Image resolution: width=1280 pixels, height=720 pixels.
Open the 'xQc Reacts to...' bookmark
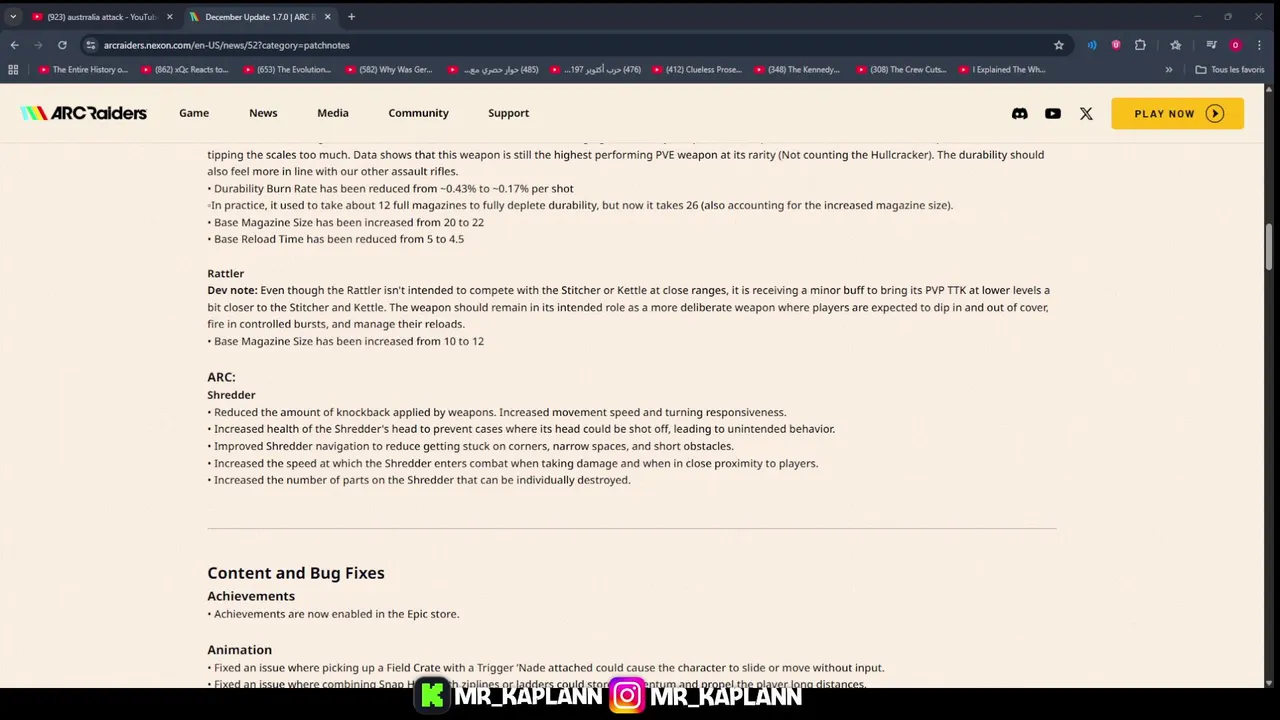(x=185, y=70)
